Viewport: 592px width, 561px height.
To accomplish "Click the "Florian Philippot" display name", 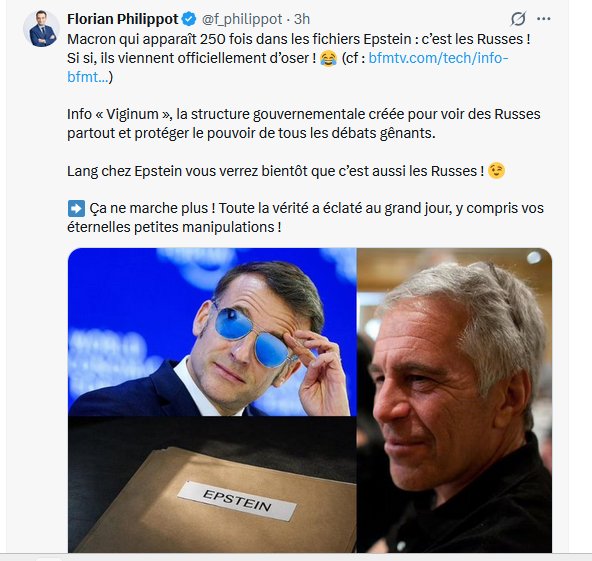I will pos(122,19).
